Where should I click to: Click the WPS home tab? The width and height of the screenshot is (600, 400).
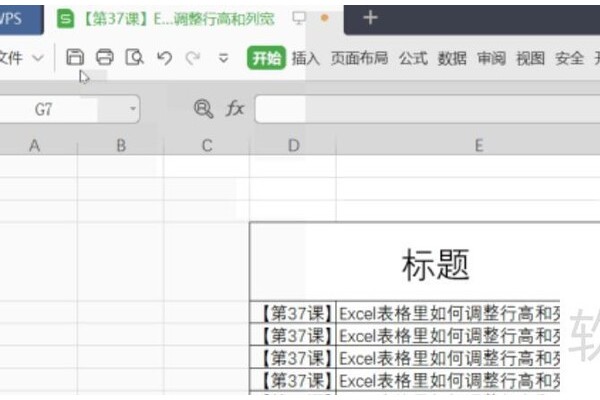click(x=19, y=19)
